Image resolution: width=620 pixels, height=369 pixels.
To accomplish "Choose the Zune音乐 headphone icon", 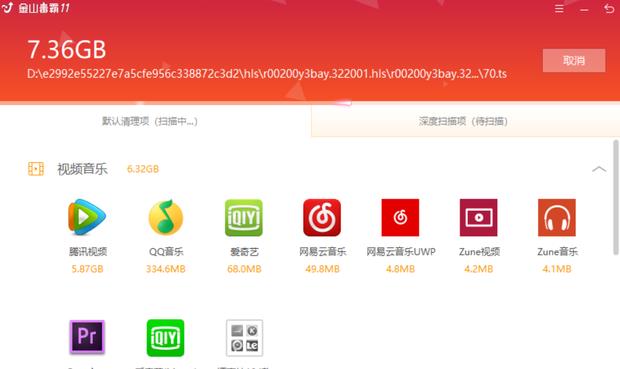I will [557, 218].
